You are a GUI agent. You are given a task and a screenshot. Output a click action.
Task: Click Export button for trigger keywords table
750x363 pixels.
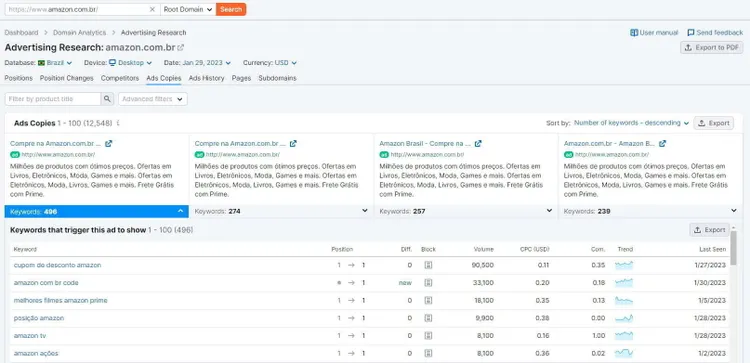pos(709,230)
